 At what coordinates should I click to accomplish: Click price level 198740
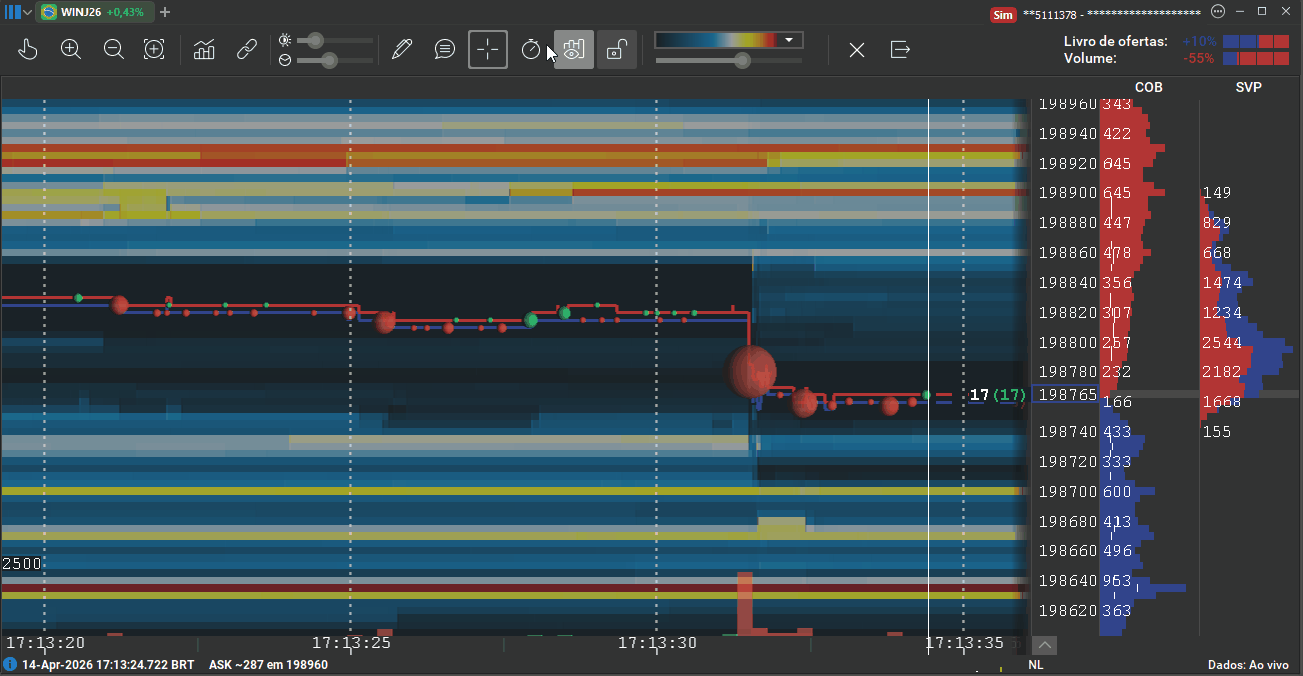pyautogui.click(x=1068, y=432)
